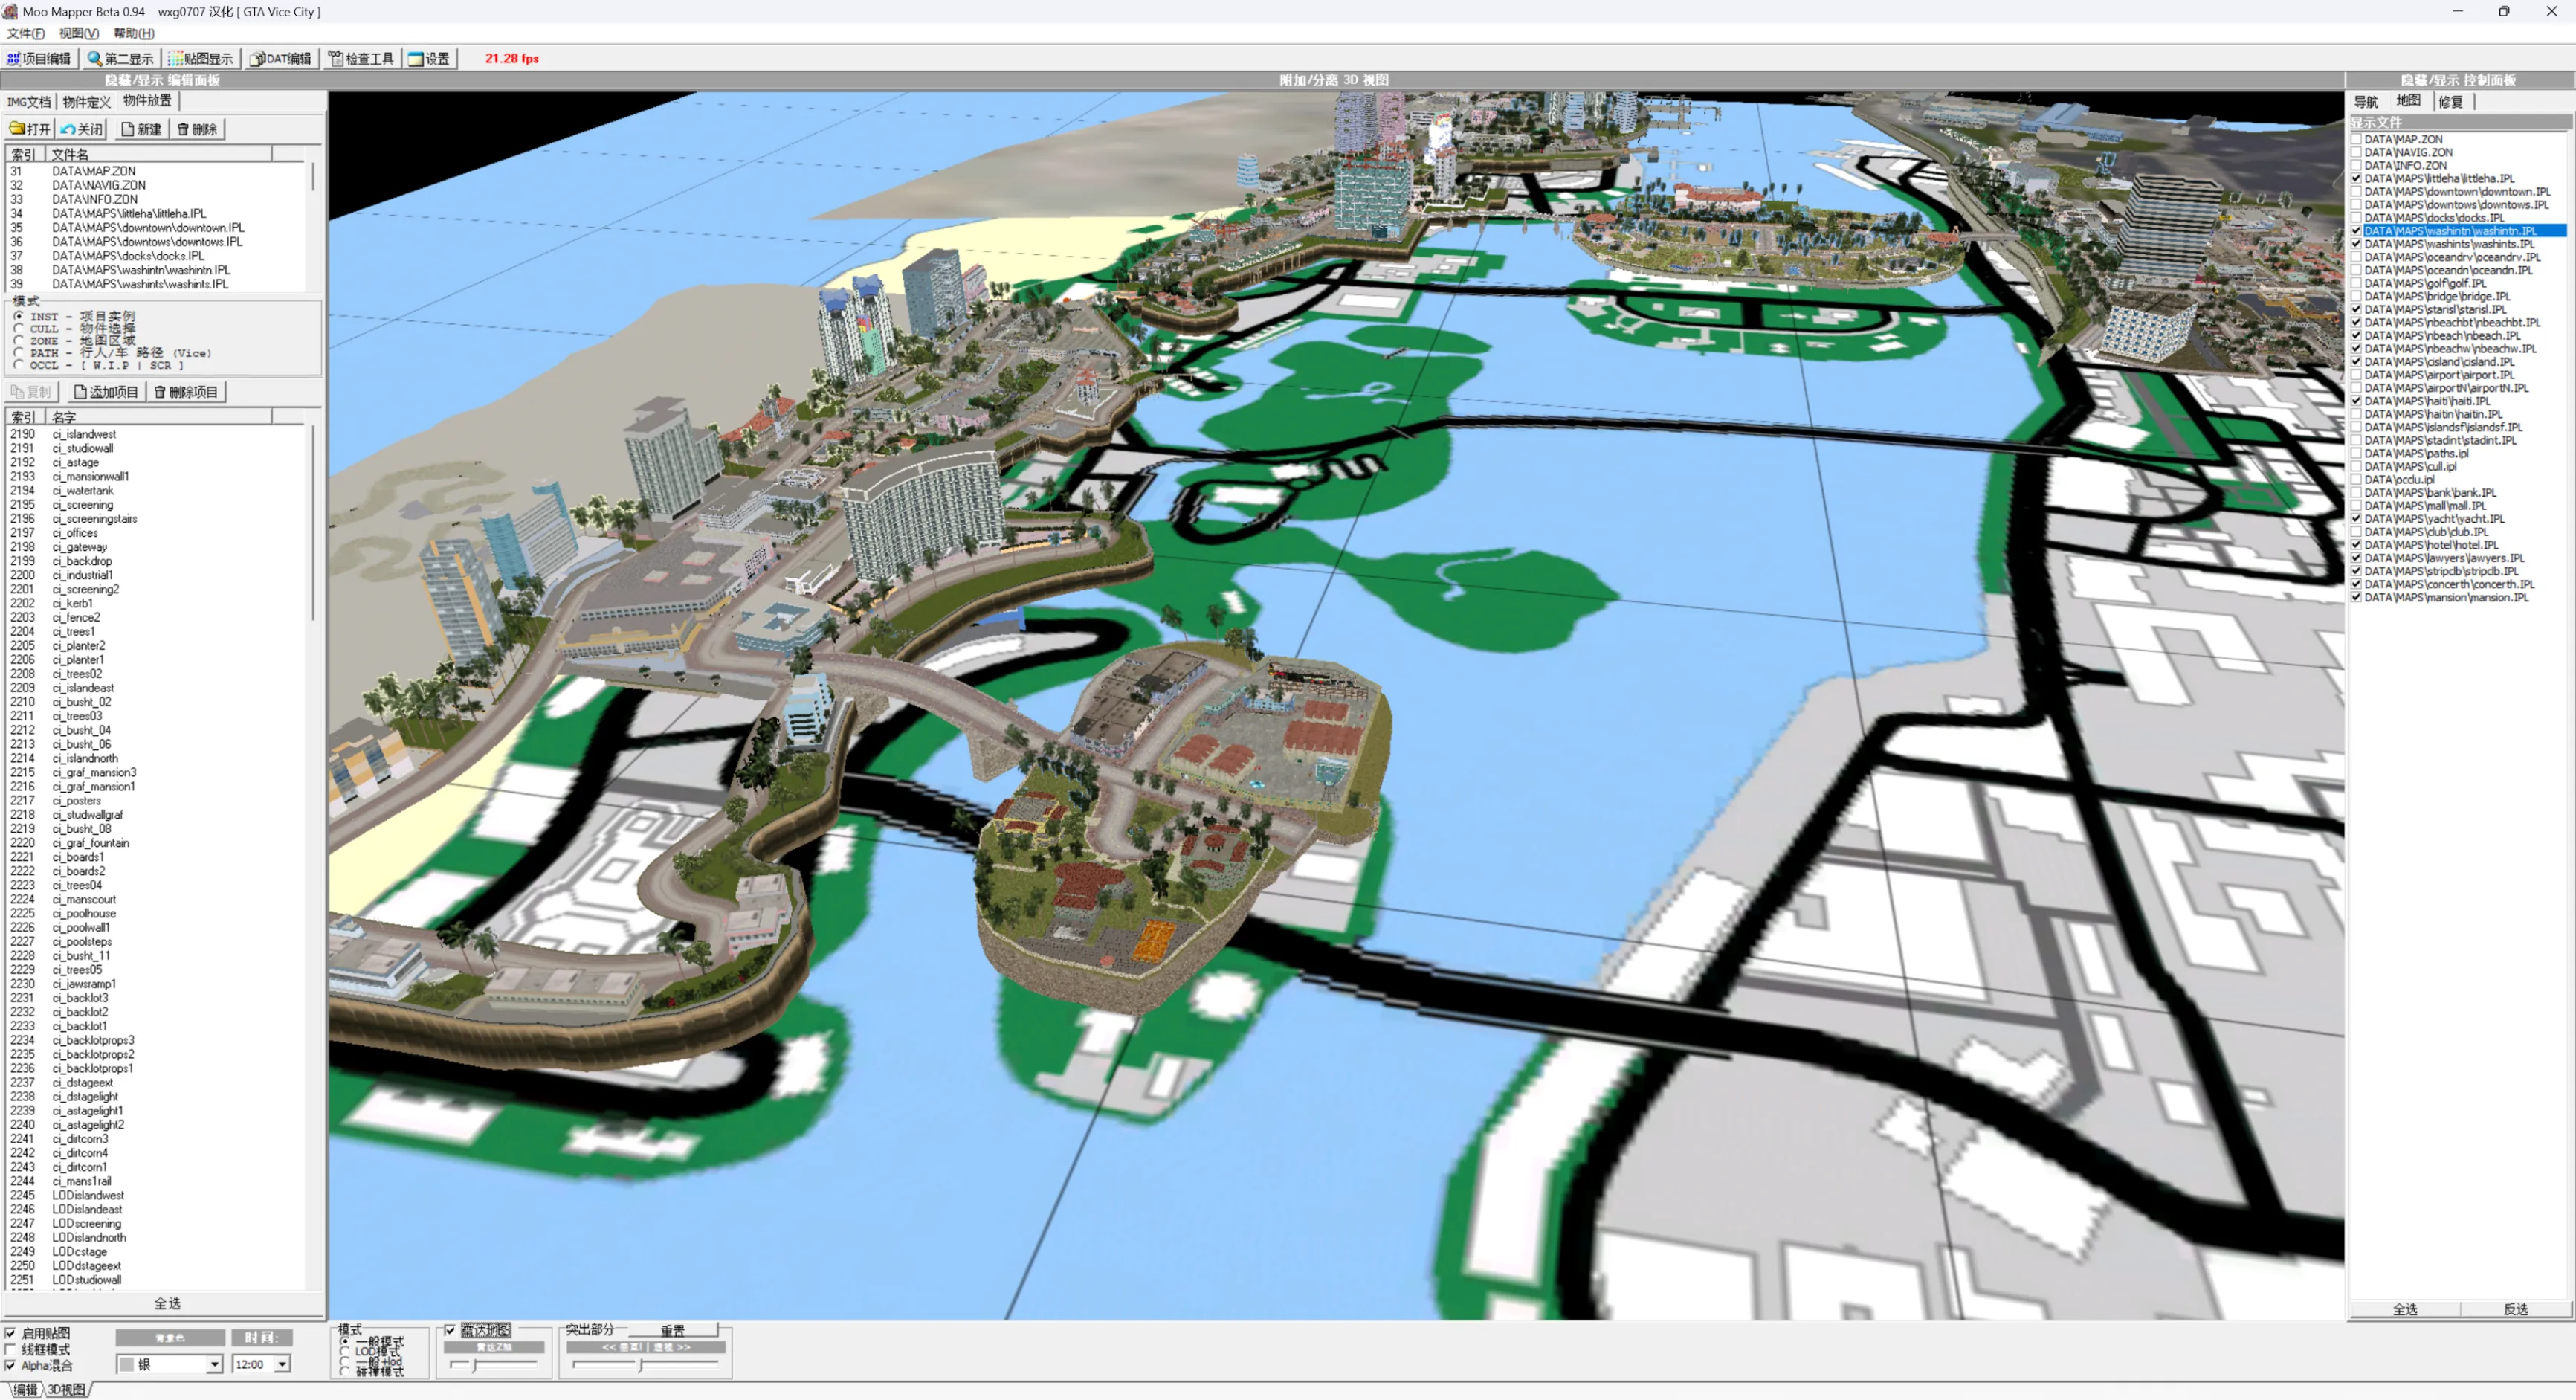Image resolution: width=2576 pixels, height=1400 pixels.
Task: Open the 12:00 time dropdown
Action: pyautogui.click(x=283, y=1365)
